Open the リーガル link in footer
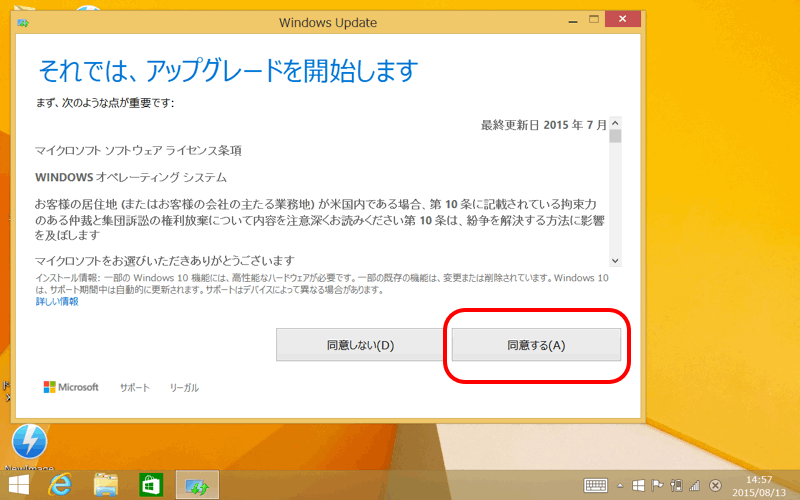Viewport: 800px width, 500px height. (184, 387)
